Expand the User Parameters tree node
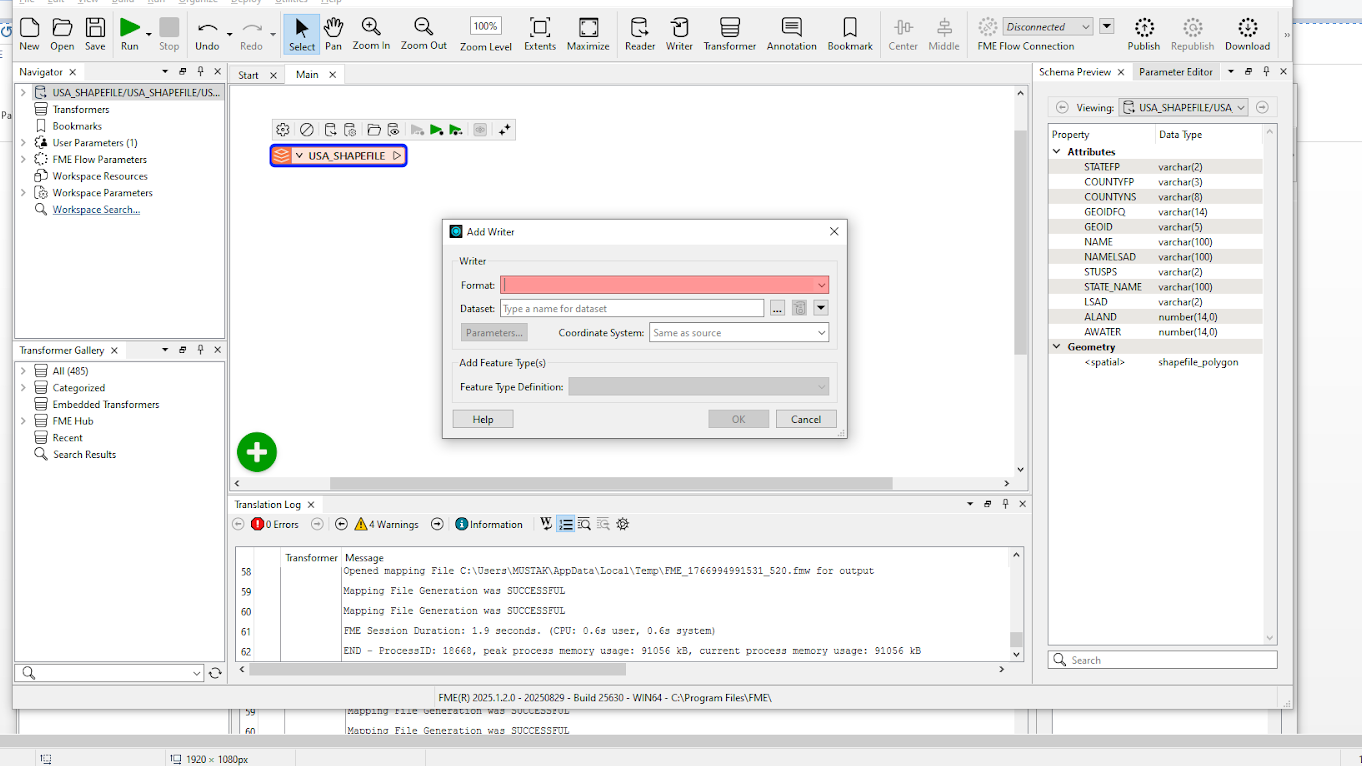This screenshot has height=766, width=1362. click(x=23, y=143)
